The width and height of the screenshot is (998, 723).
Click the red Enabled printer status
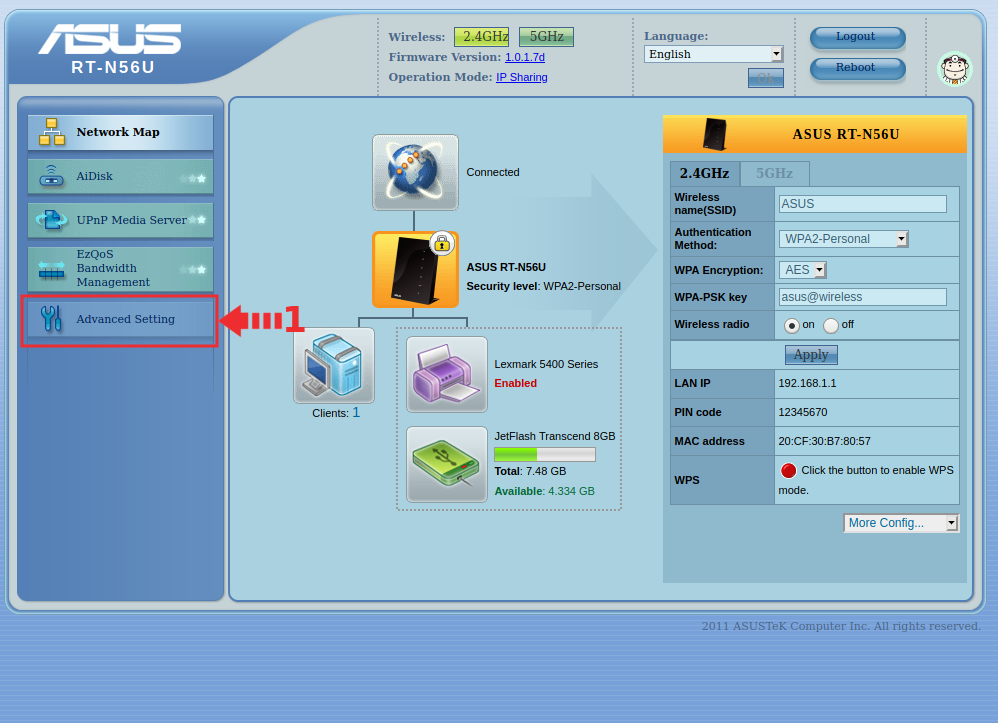tap(516, 383)
